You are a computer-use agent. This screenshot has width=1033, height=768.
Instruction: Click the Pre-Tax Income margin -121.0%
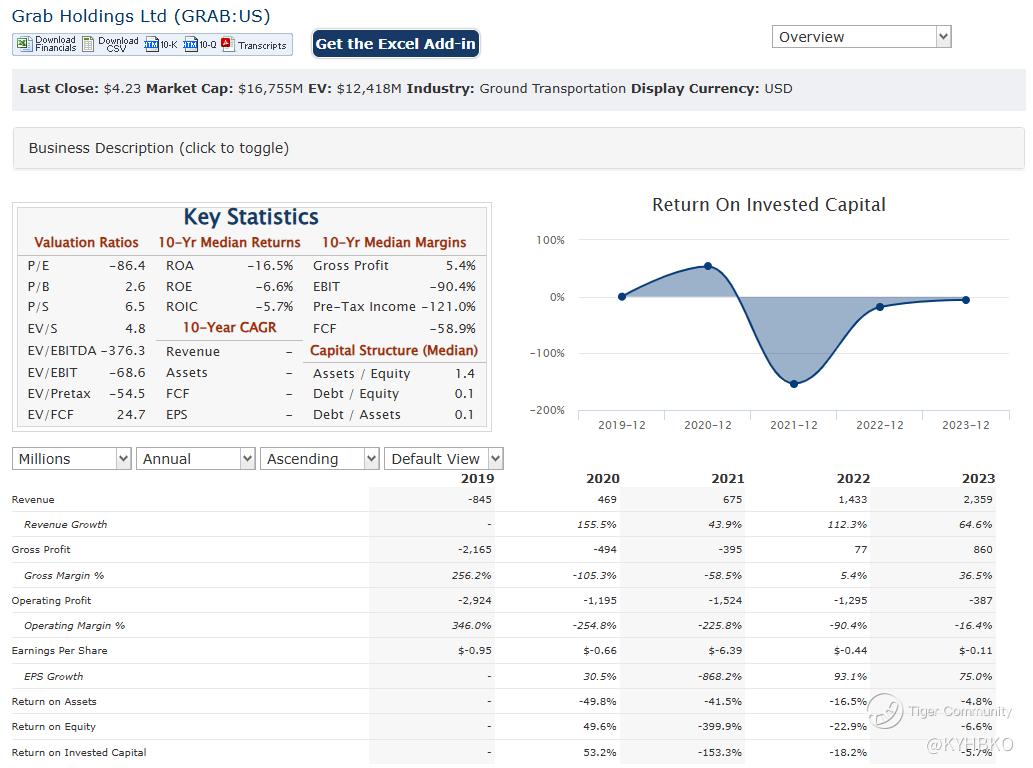[449, 306]
